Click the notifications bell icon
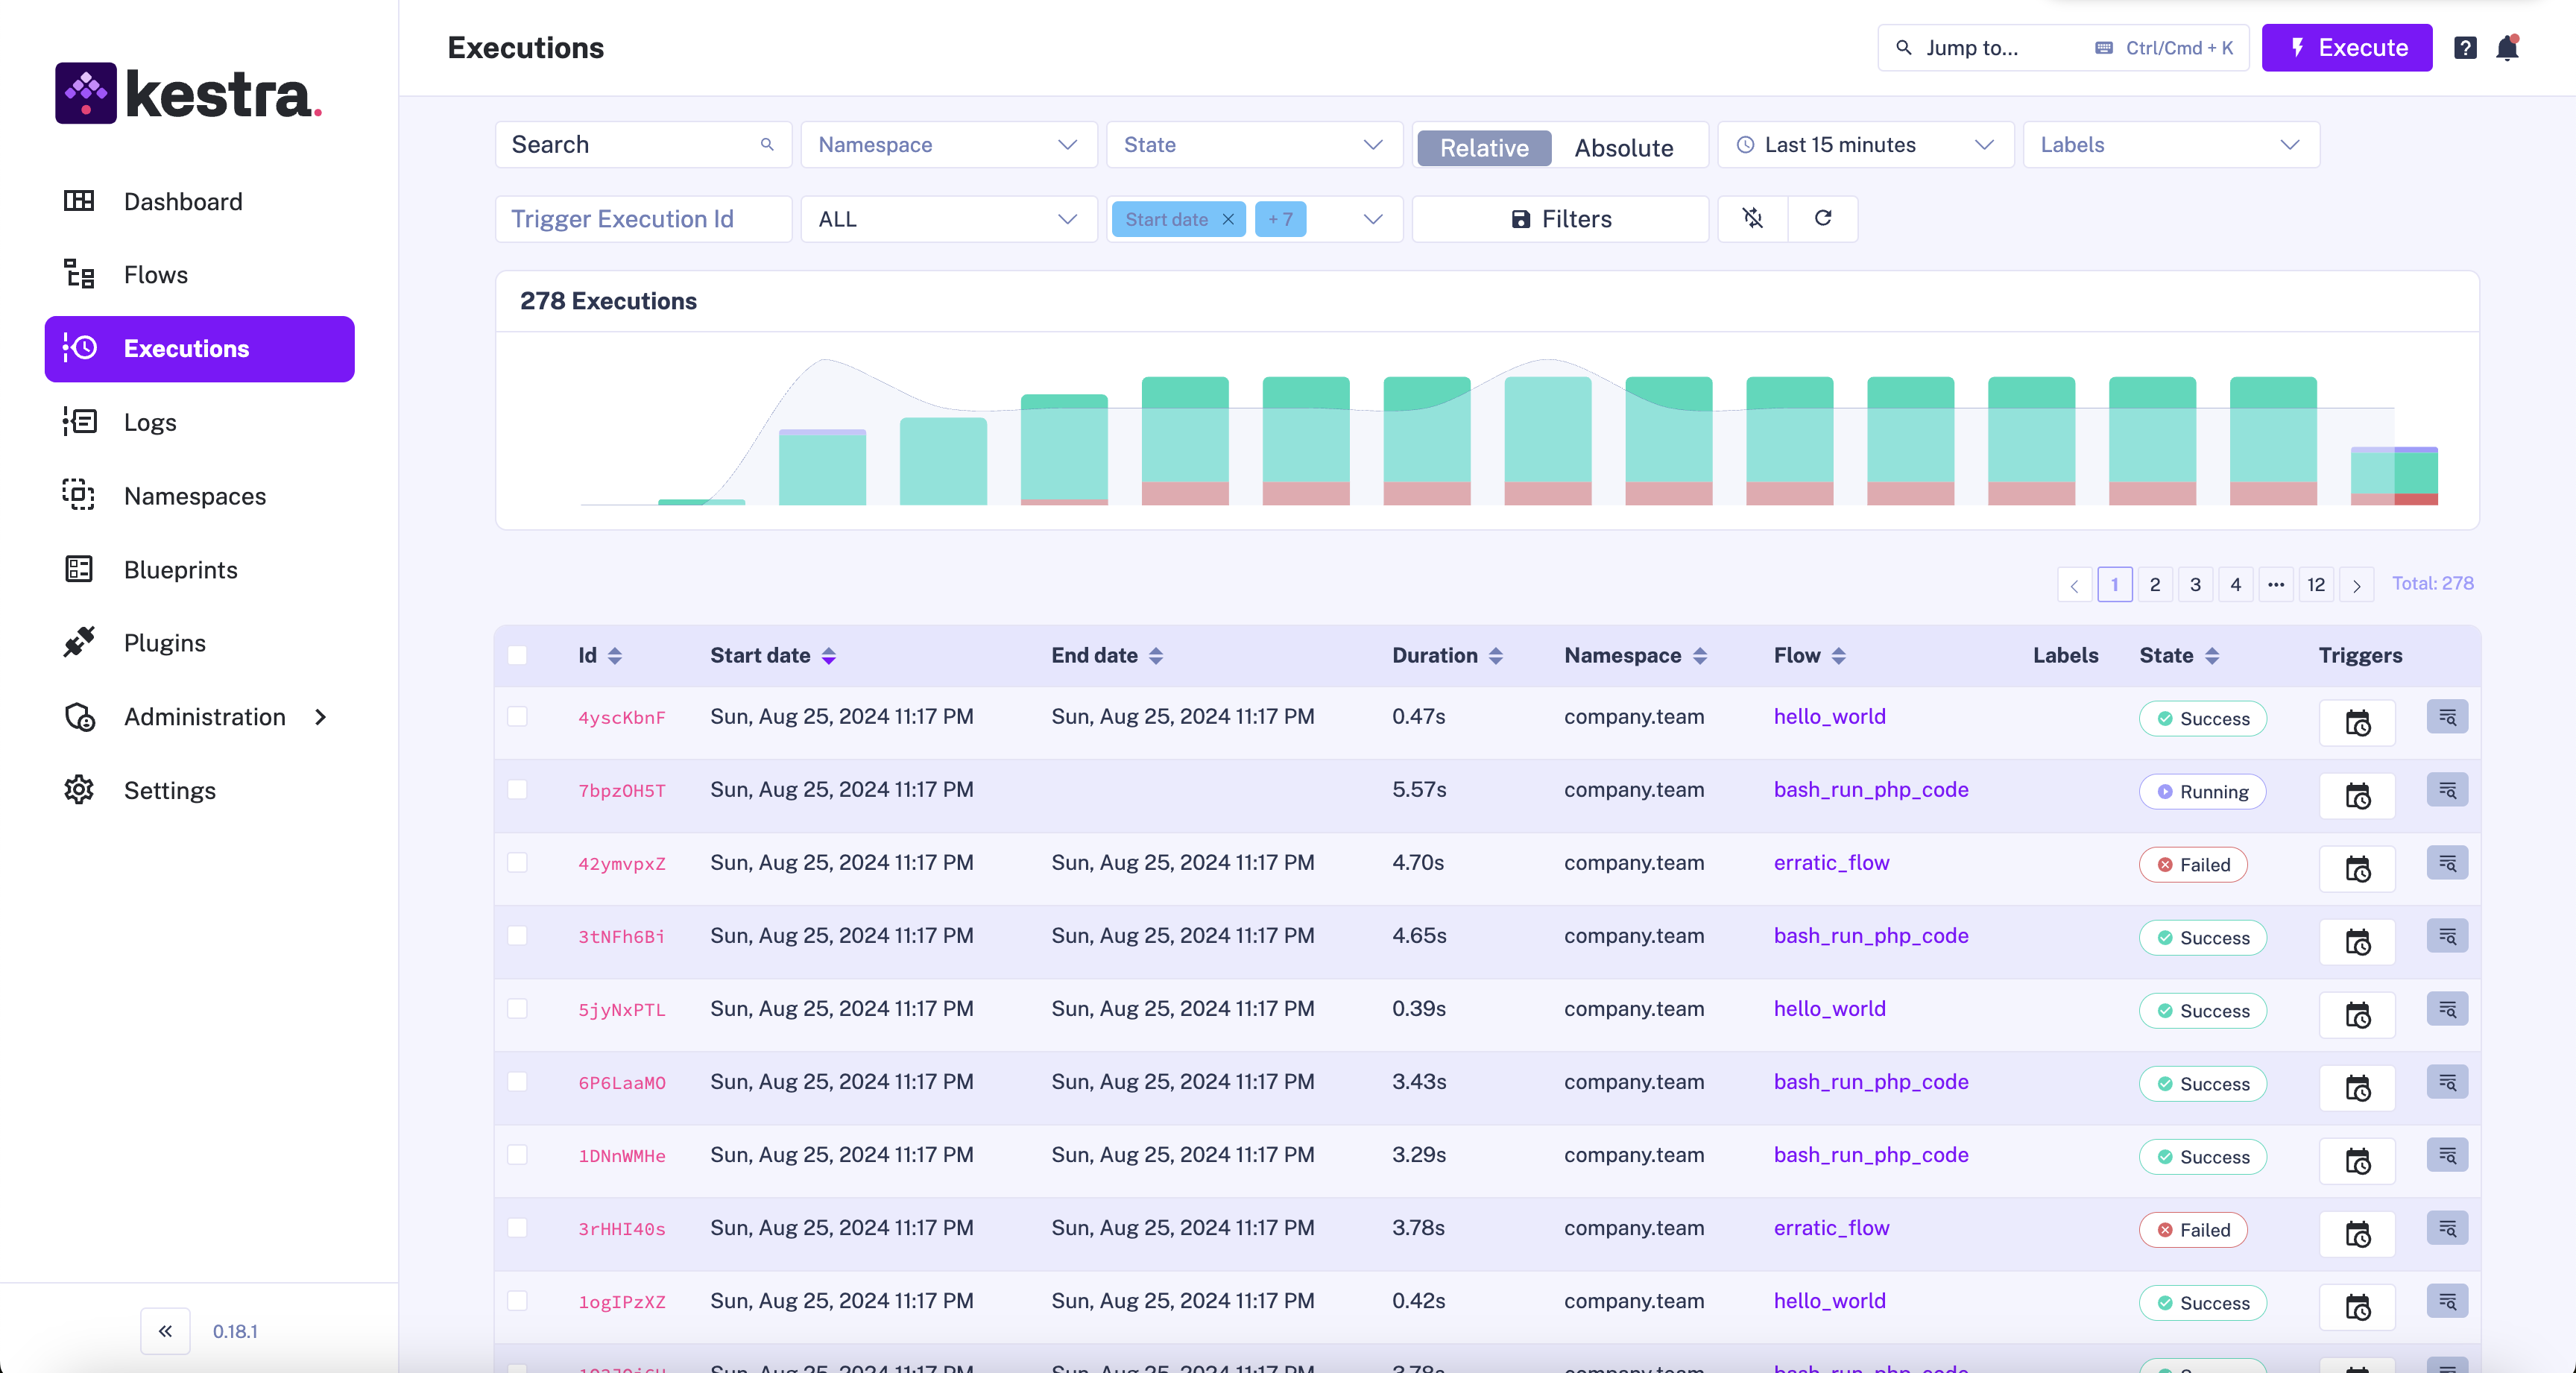 pos(2506,48)
